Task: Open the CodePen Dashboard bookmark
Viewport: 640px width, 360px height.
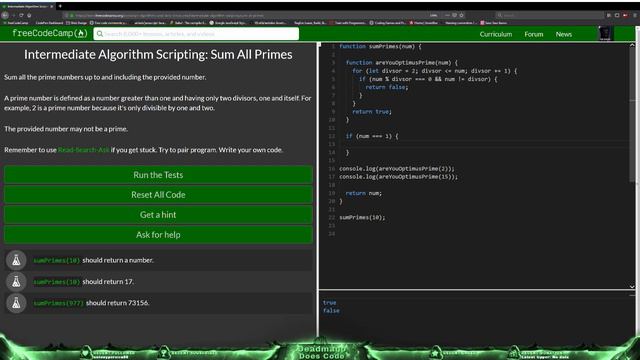Action: pos(48,23)
